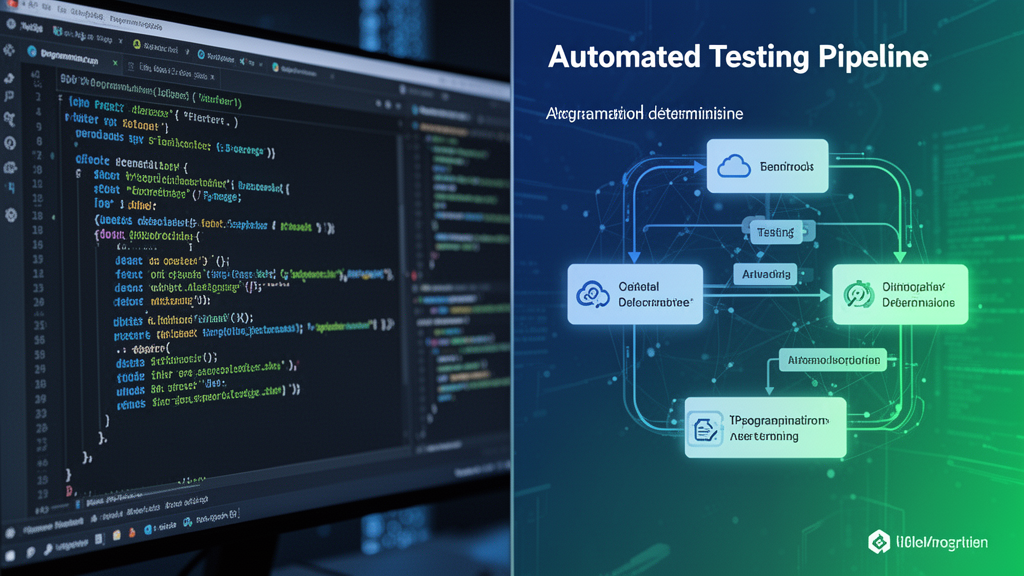1024x576 pixels.
Task: Click the document icon in the bottom pipeline node
Action: (x=703, y=429)
